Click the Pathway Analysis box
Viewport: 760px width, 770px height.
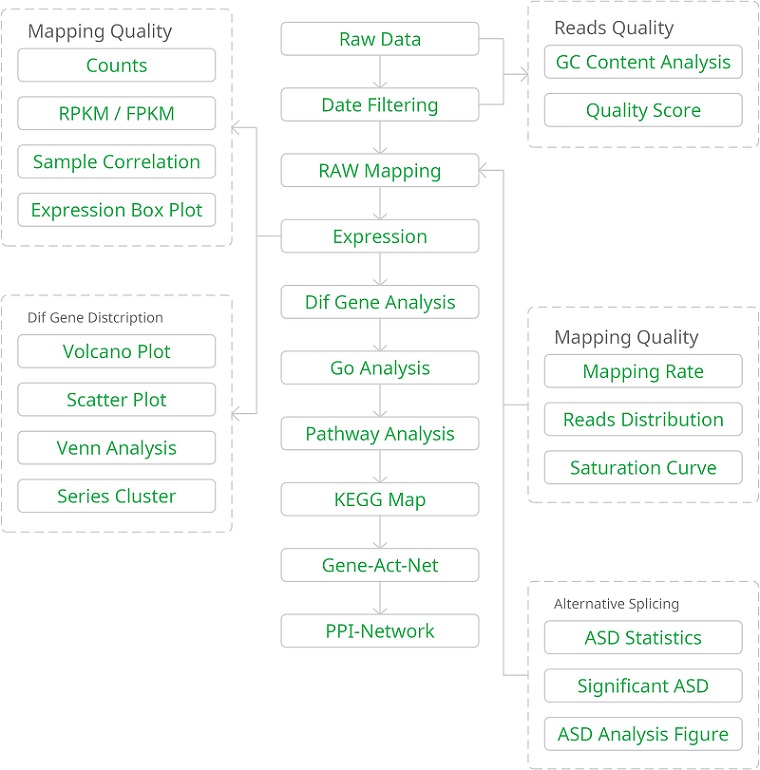(380, 434)
